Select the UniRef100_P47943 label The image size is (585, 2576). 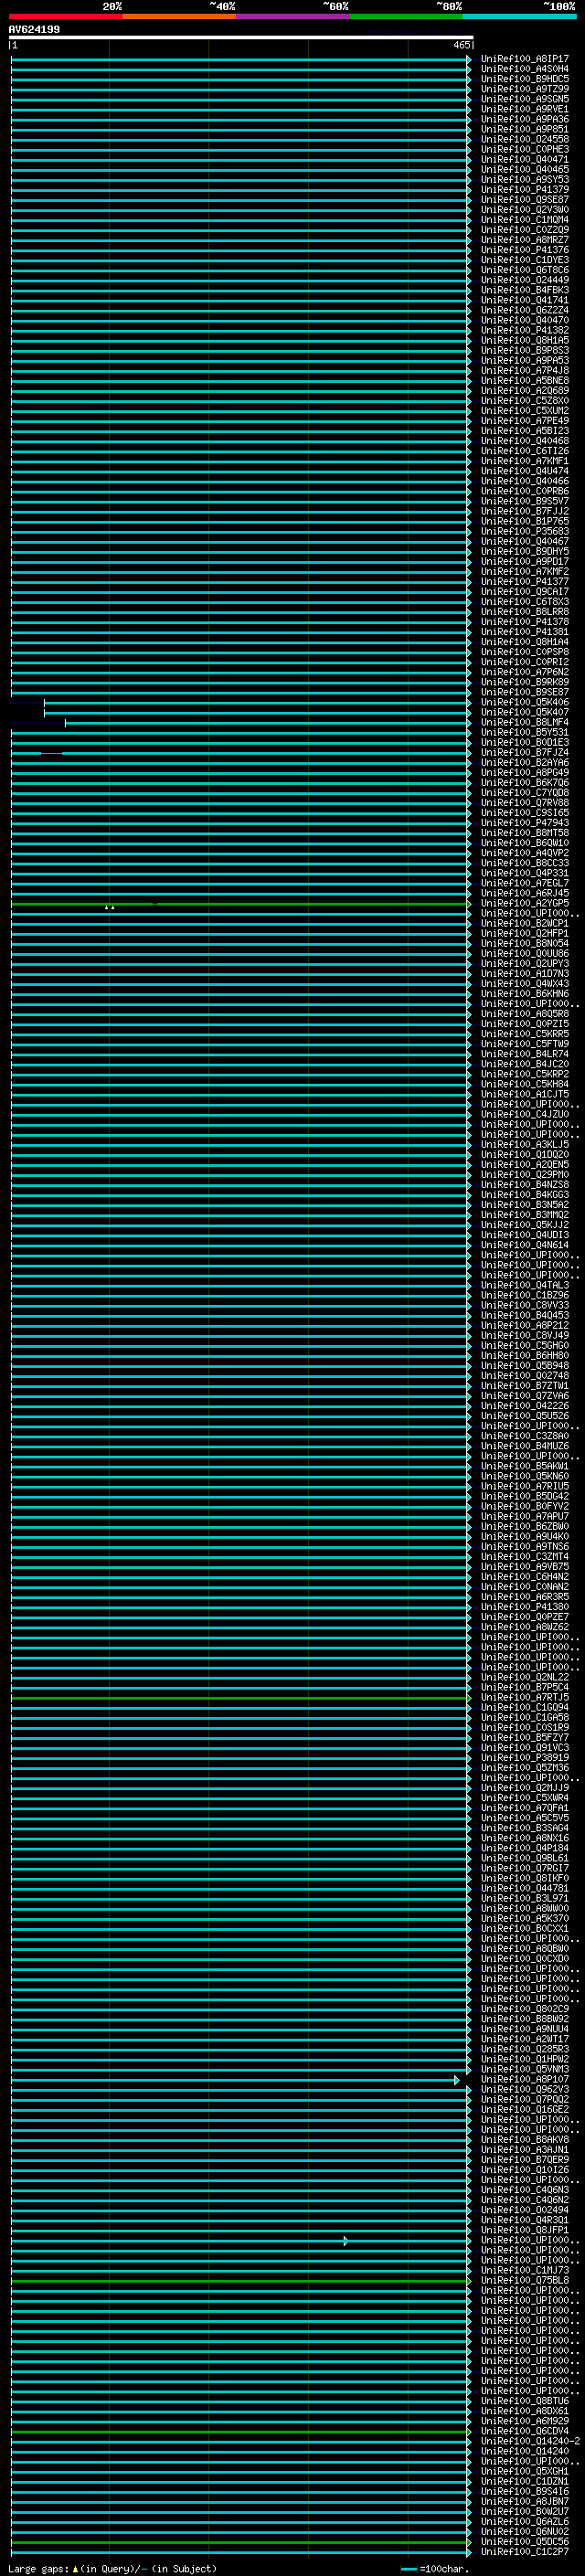[525, 824]
